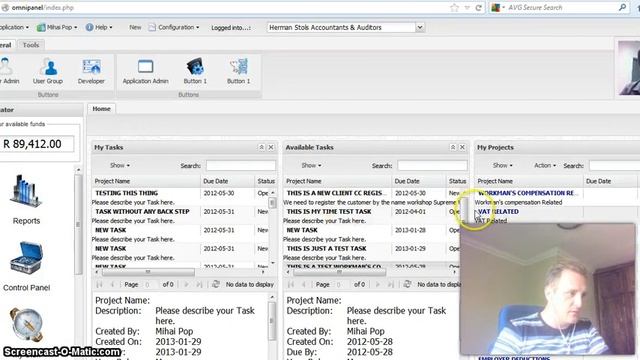Click the Admin user icon
Screen dimensions: 640x360
tap(7, 71)
